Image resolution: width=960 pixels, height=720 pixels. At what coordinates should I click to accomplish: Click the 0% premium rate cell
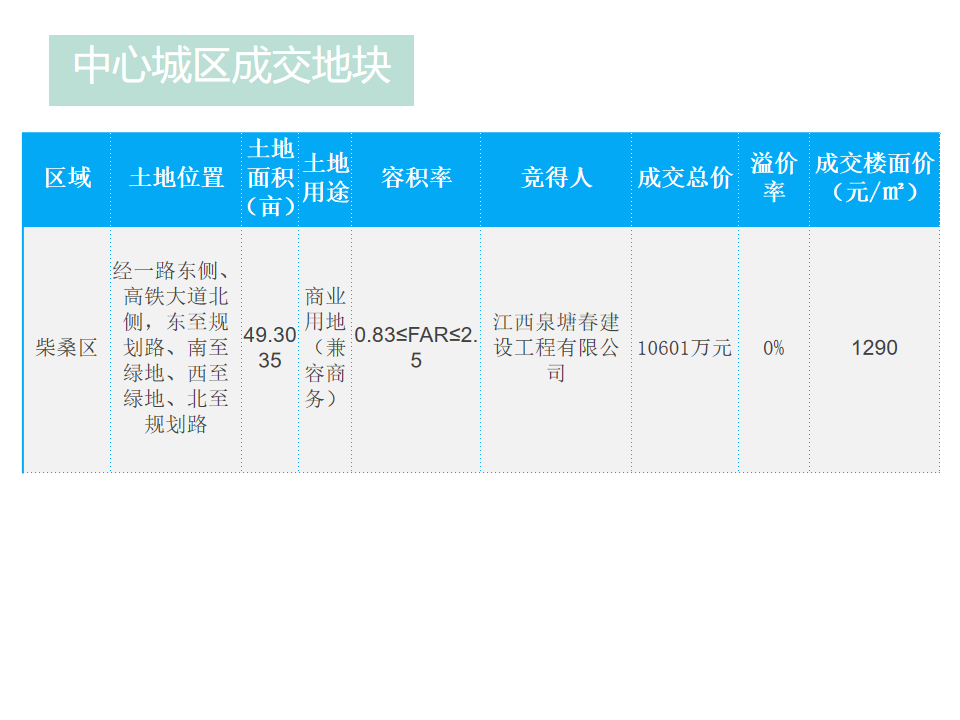774,349
